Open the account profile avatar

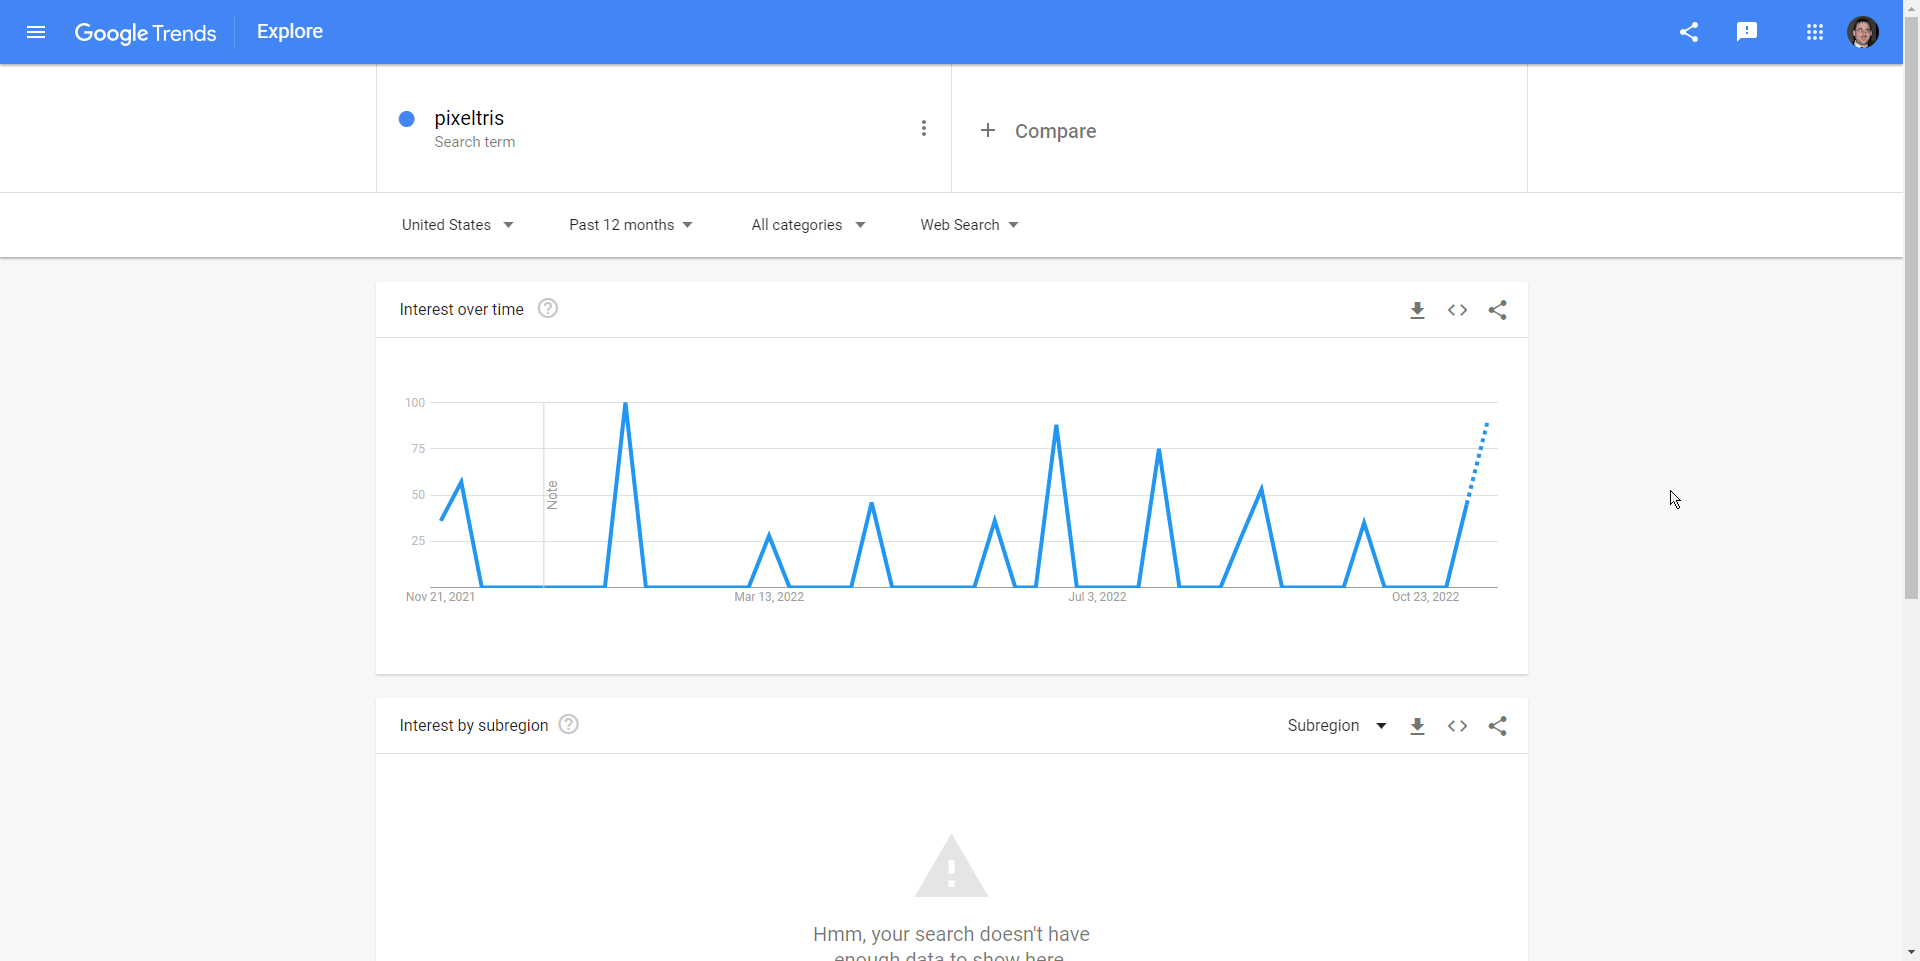(x=1863, y=32)
